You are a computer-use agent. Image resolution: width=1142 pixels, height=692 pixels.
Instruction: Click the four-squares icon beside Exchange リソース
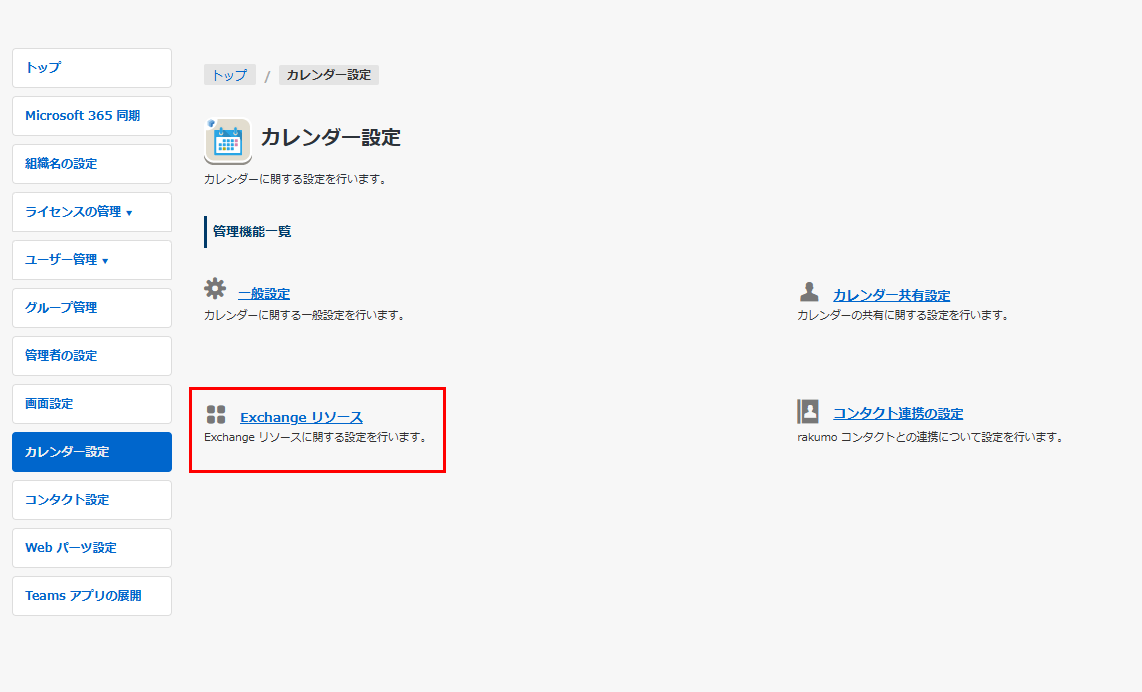pyautogui.click(x=216, y=414)
